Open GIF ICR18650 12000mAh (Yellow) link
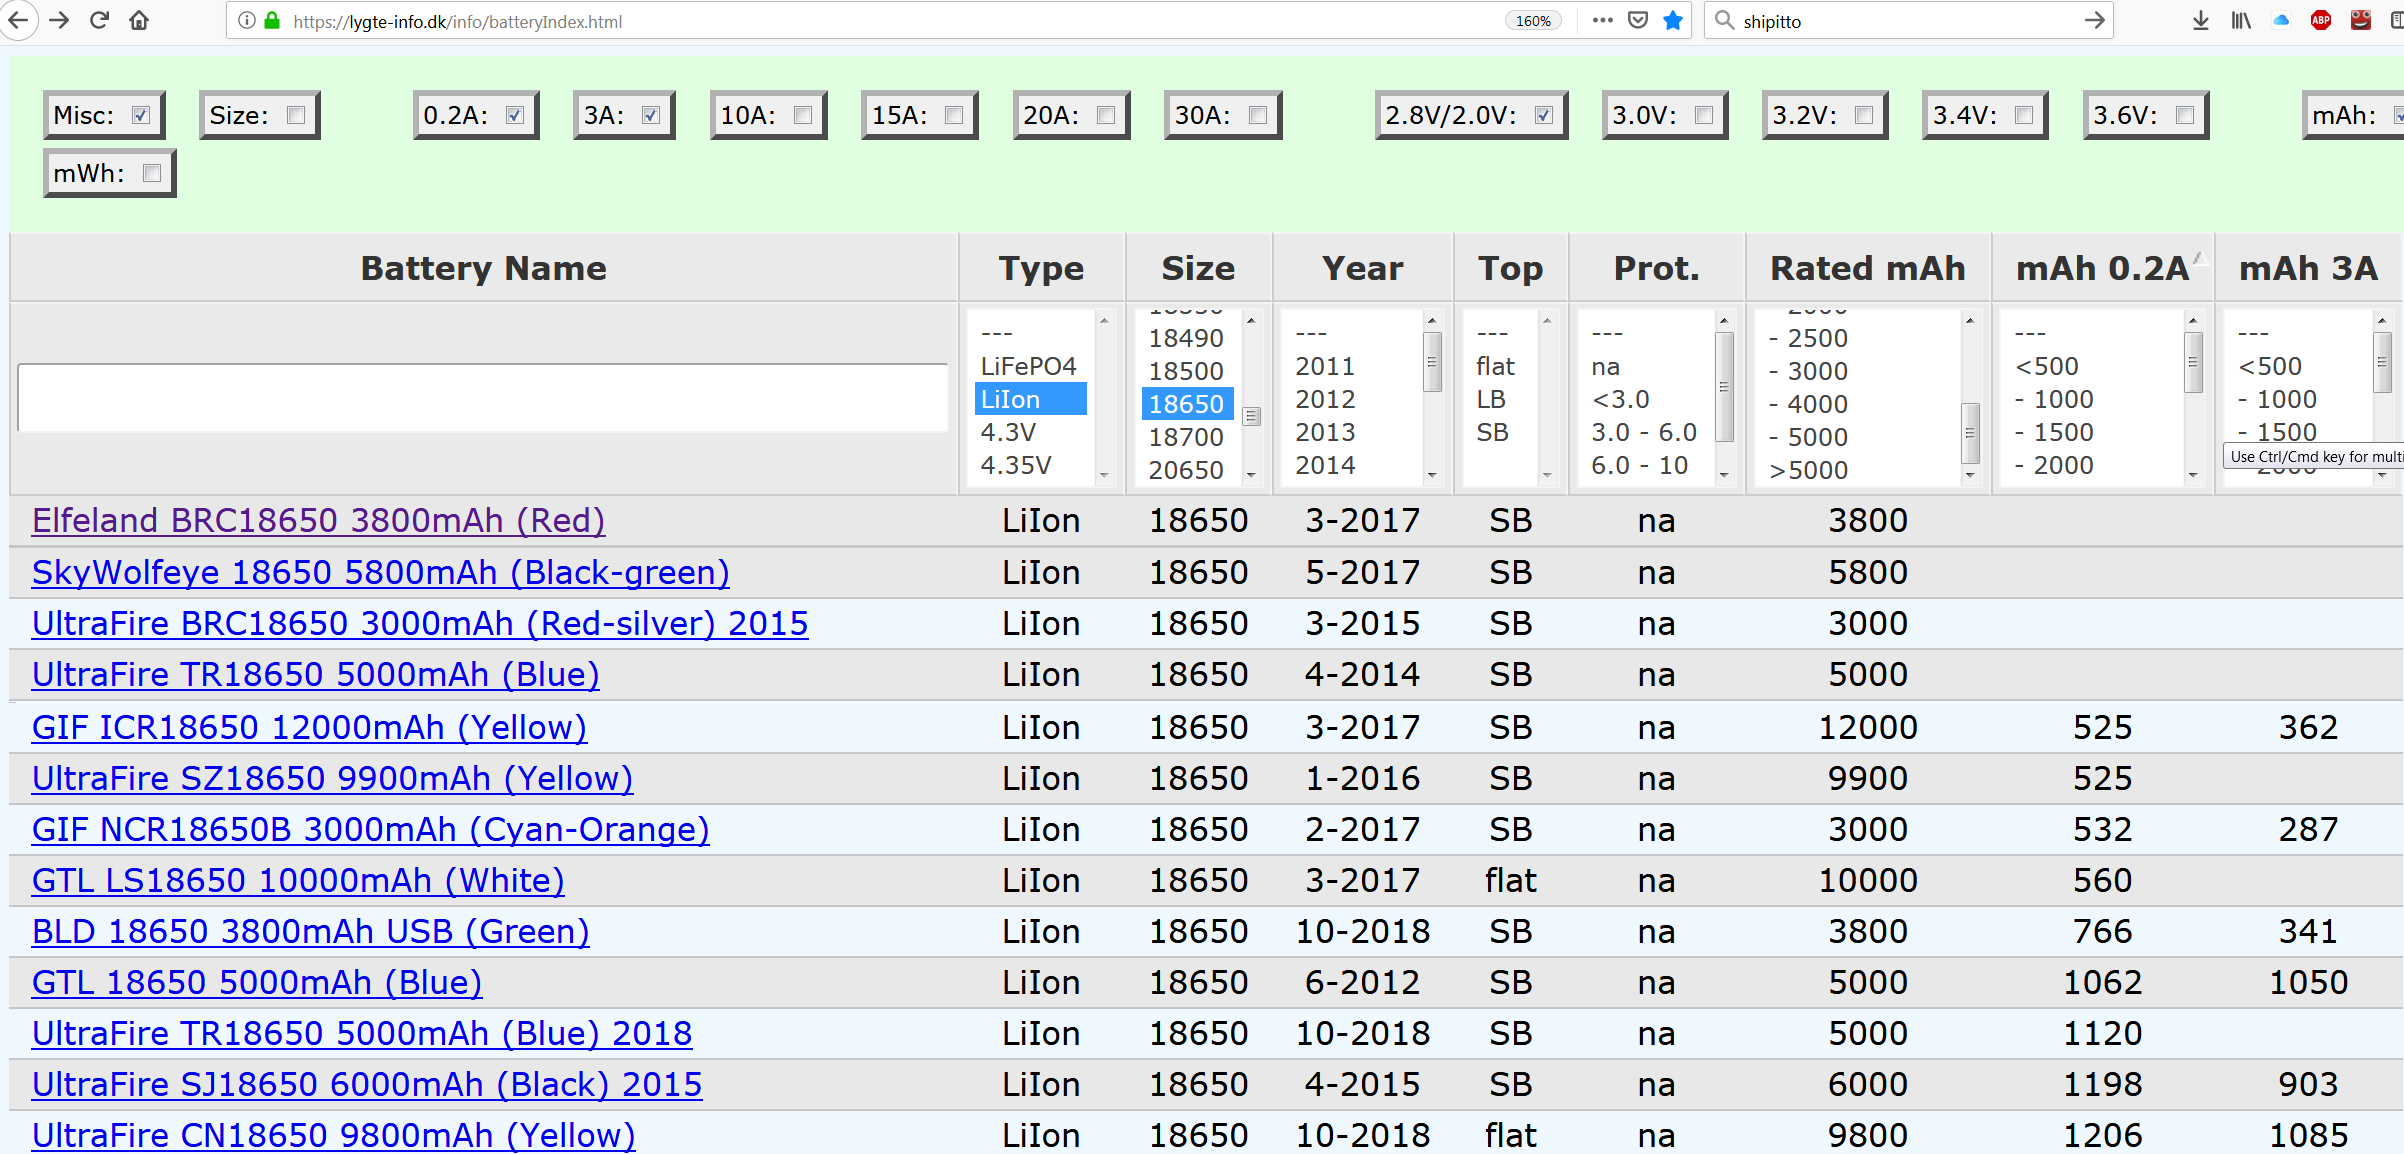2404x1154 pixels. 309,727
